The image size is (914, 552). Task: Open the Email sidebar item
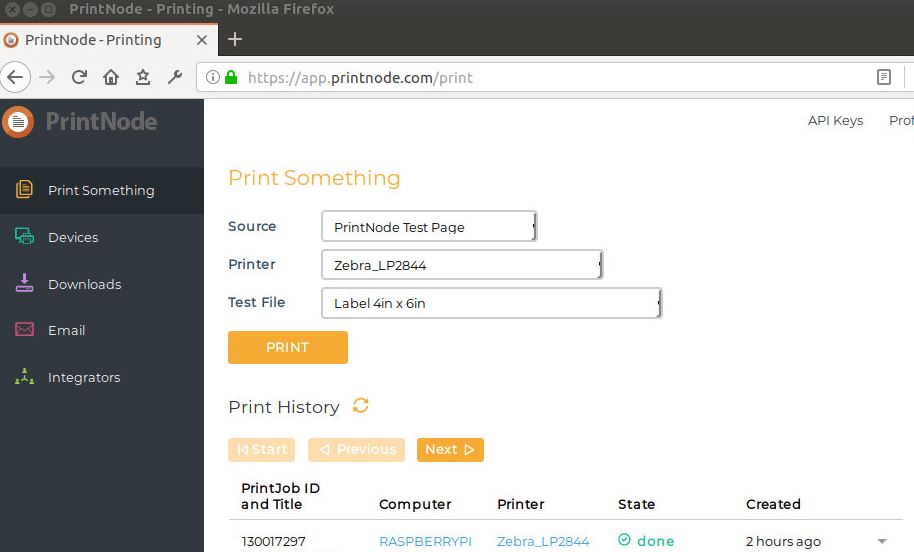(66, 331)
